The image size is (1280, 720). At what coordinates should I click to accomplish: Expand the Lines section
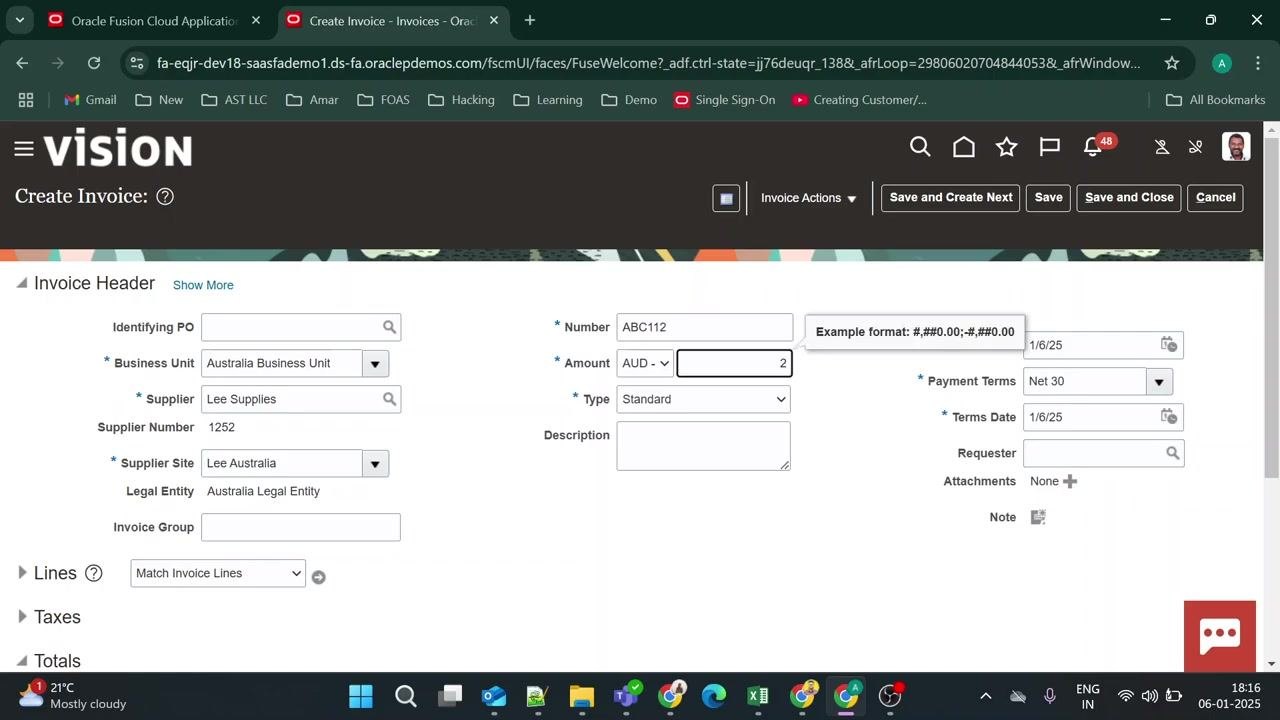(x=22, y=573)
